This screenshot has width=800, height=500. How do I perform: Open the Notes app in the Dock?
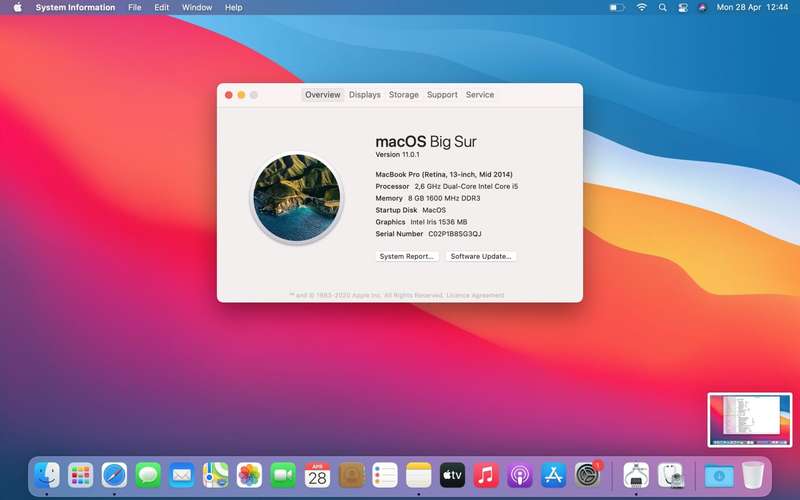tap(418, 476)
